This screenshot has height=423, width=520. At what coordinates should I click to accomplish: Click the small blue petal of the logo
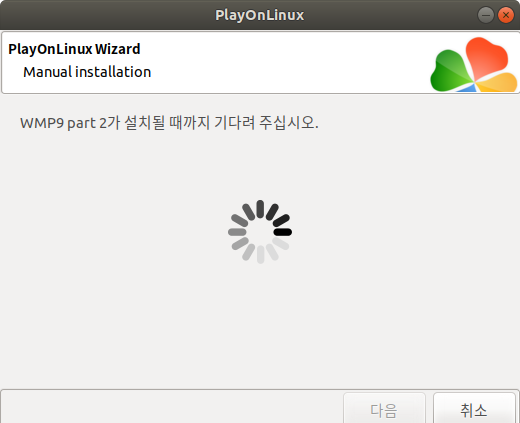point(468,88)
